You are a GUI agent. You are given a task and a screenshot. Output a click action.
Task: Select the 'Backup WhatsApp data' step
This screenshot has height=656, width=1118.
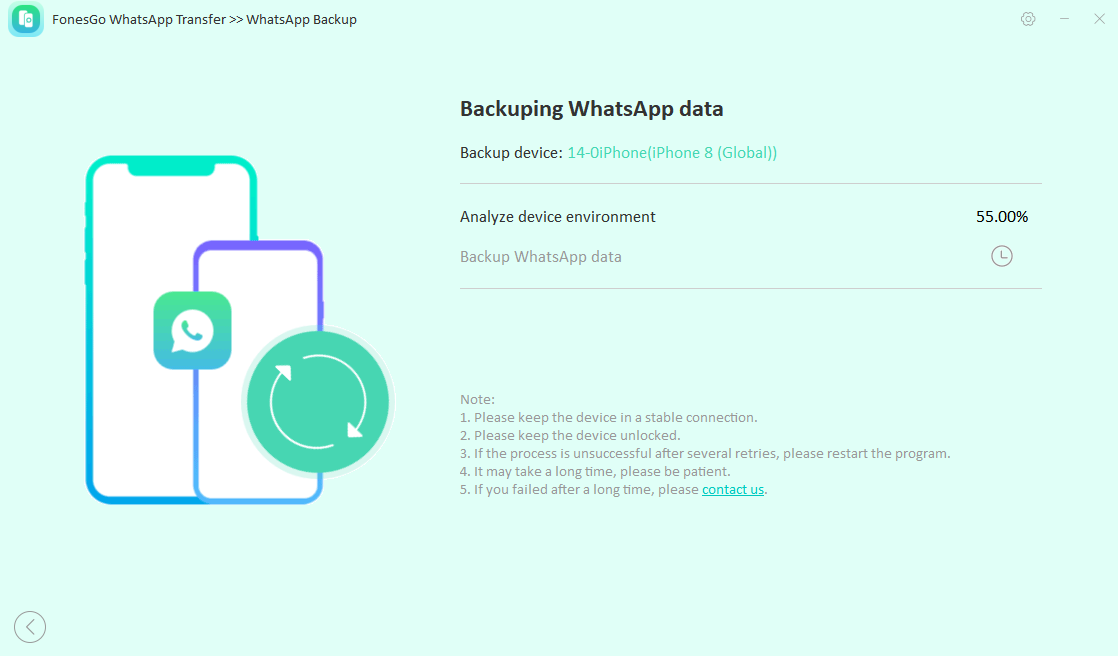(x=540, y=257)
